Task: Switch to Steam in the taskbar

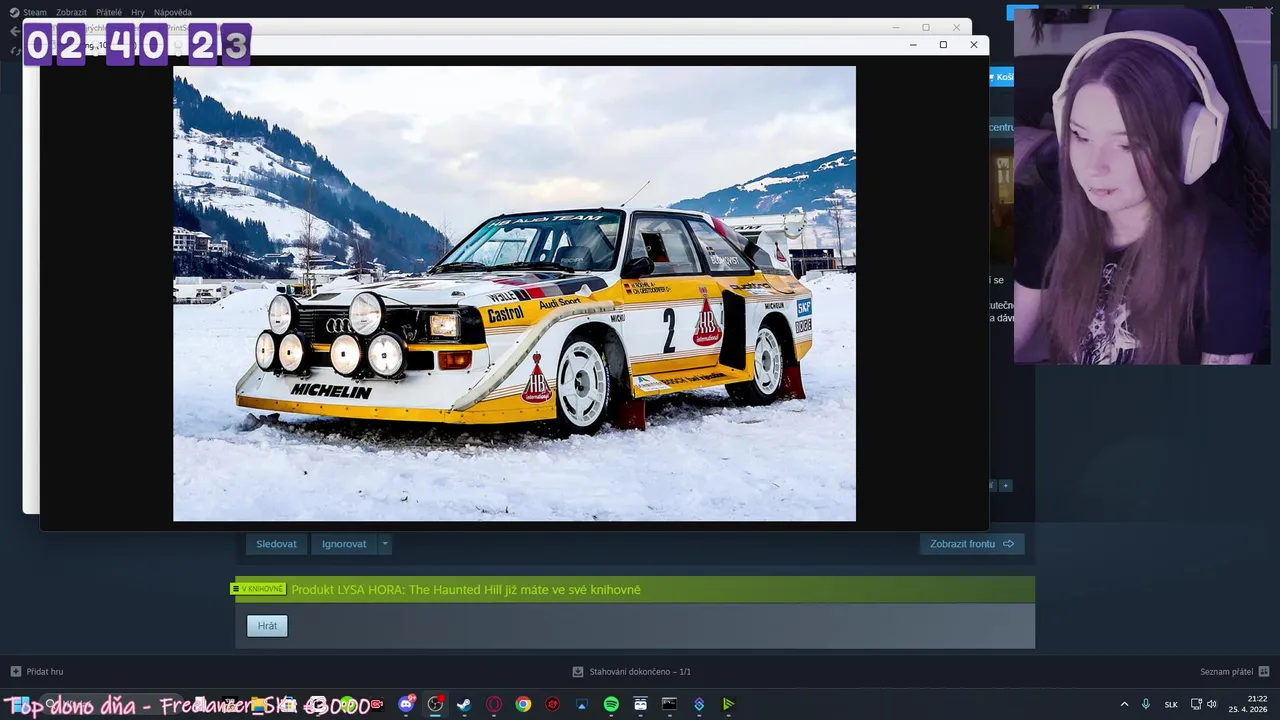Action: tap(464, 704)
